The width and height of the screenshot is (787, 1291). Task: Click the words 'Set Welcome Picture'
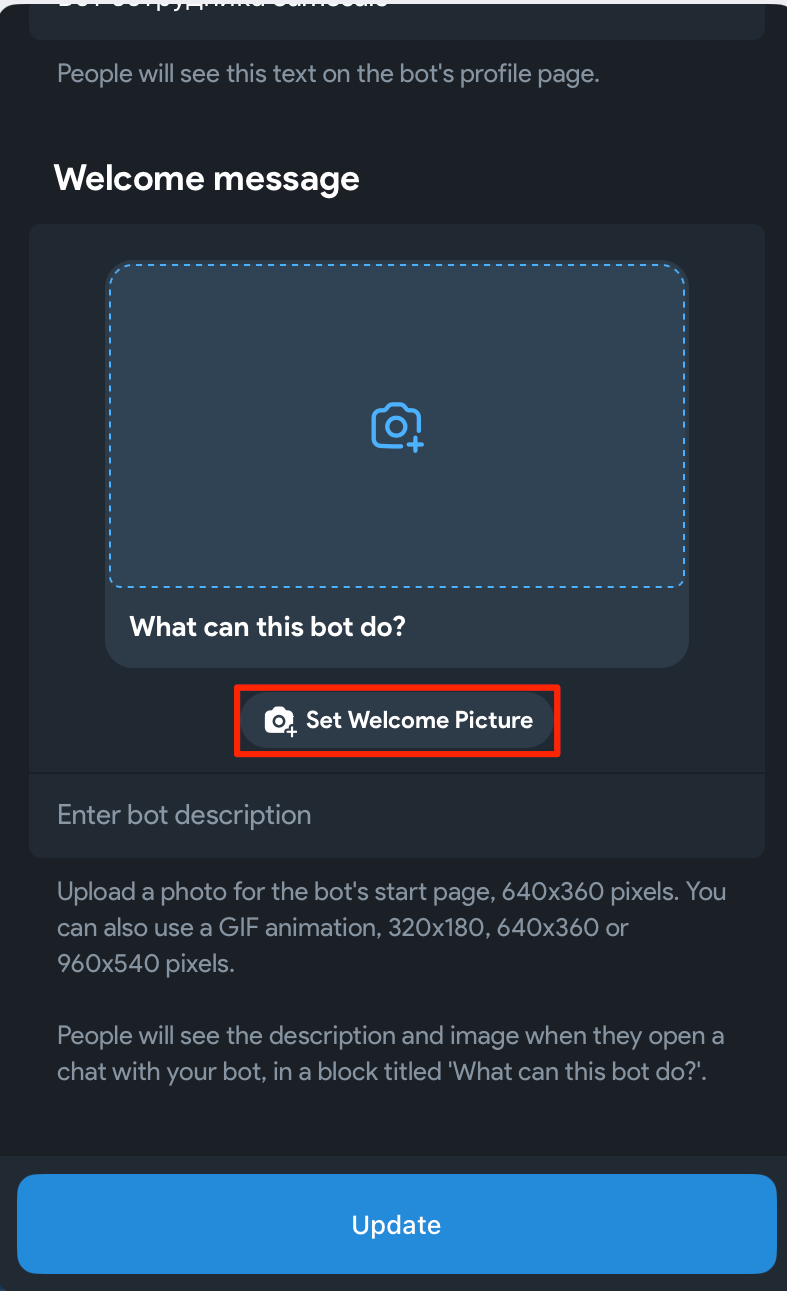[x=419, y=721]
